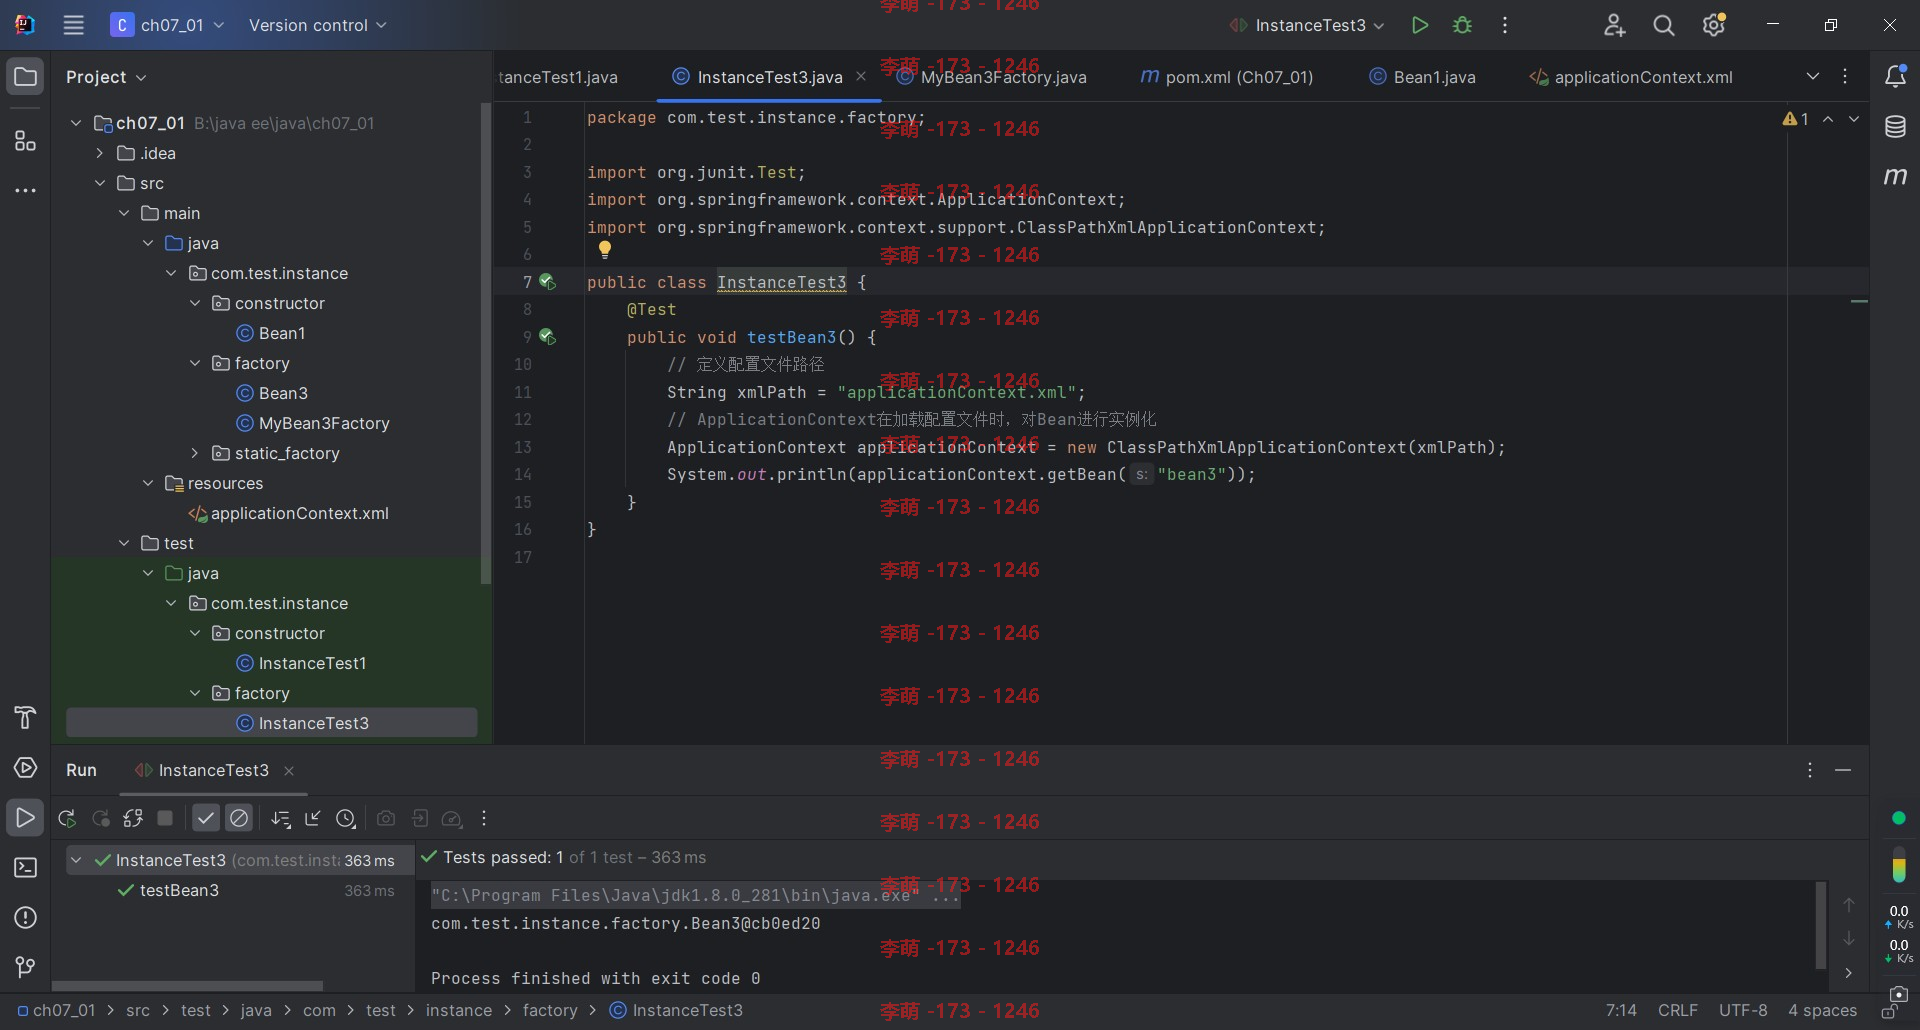1920x1030 pixels.
Task: Click the test tree horizontal scrollbar
Action: point(187,985)
